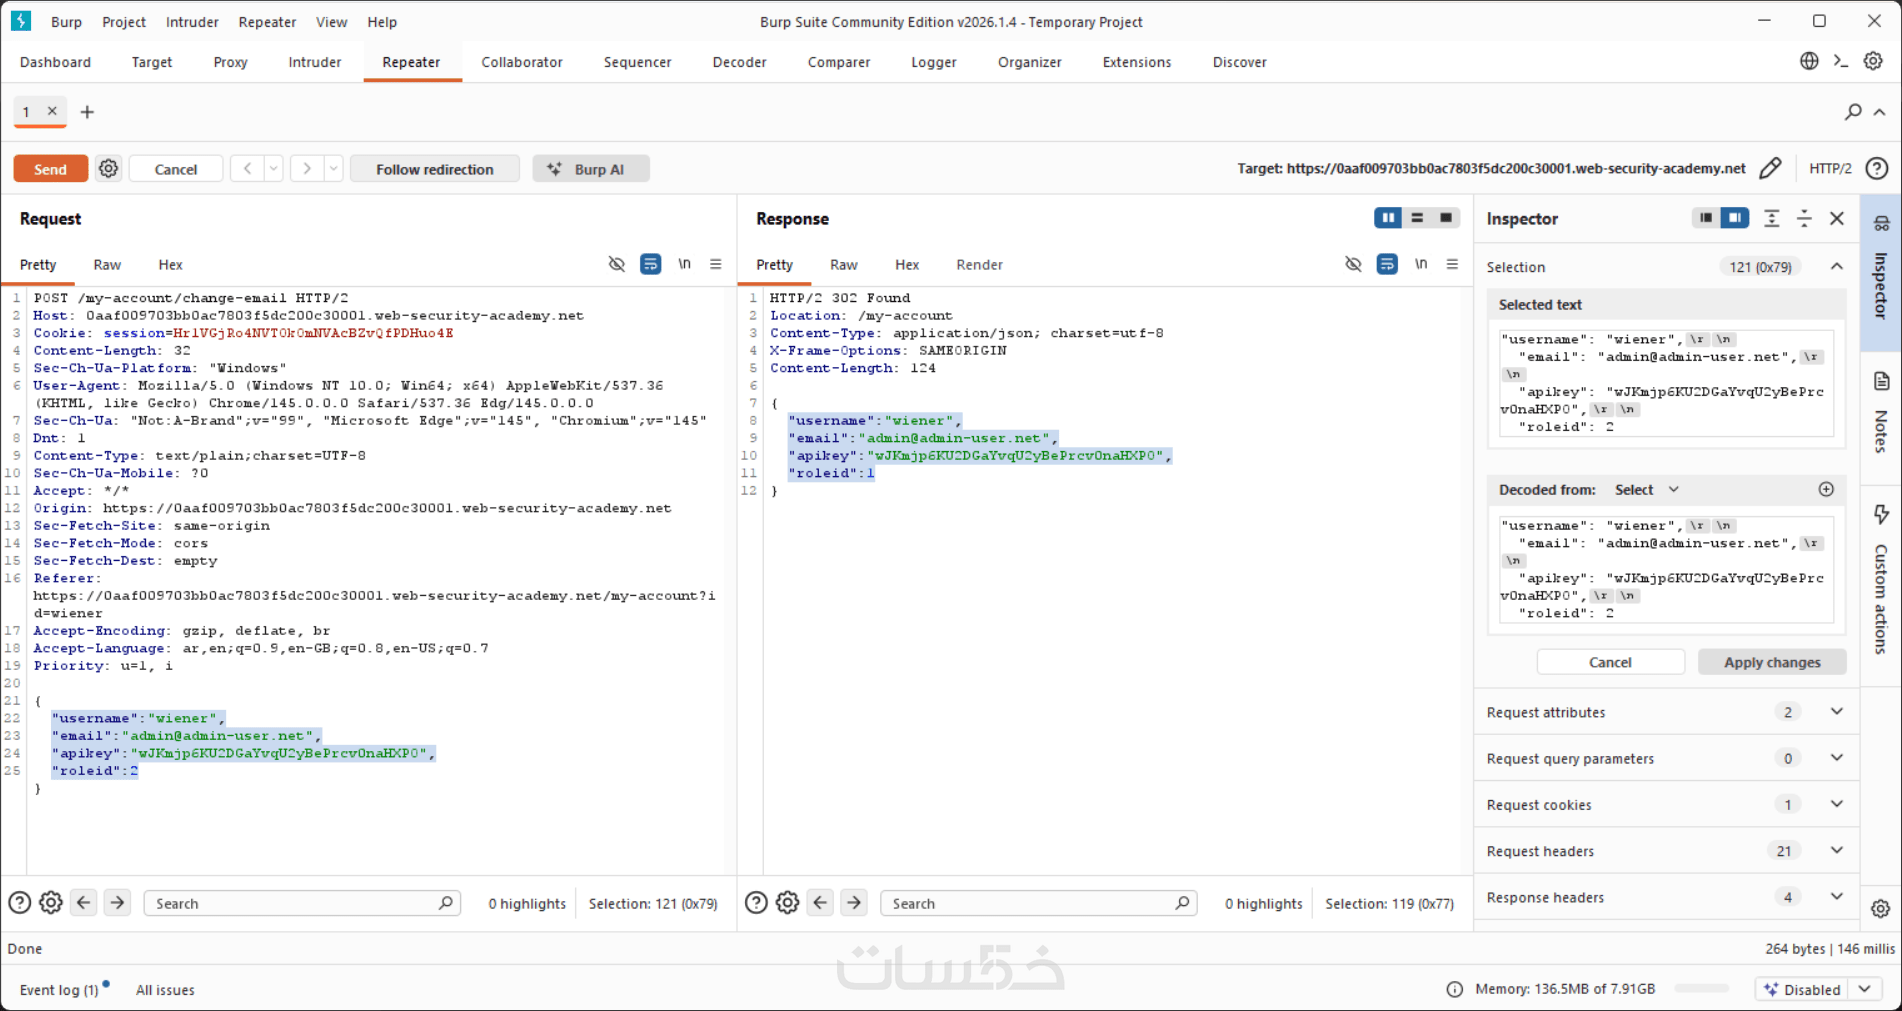Screen dimensions: 1902x1011
Task: Open the Project menu
Action: point(124,21)
